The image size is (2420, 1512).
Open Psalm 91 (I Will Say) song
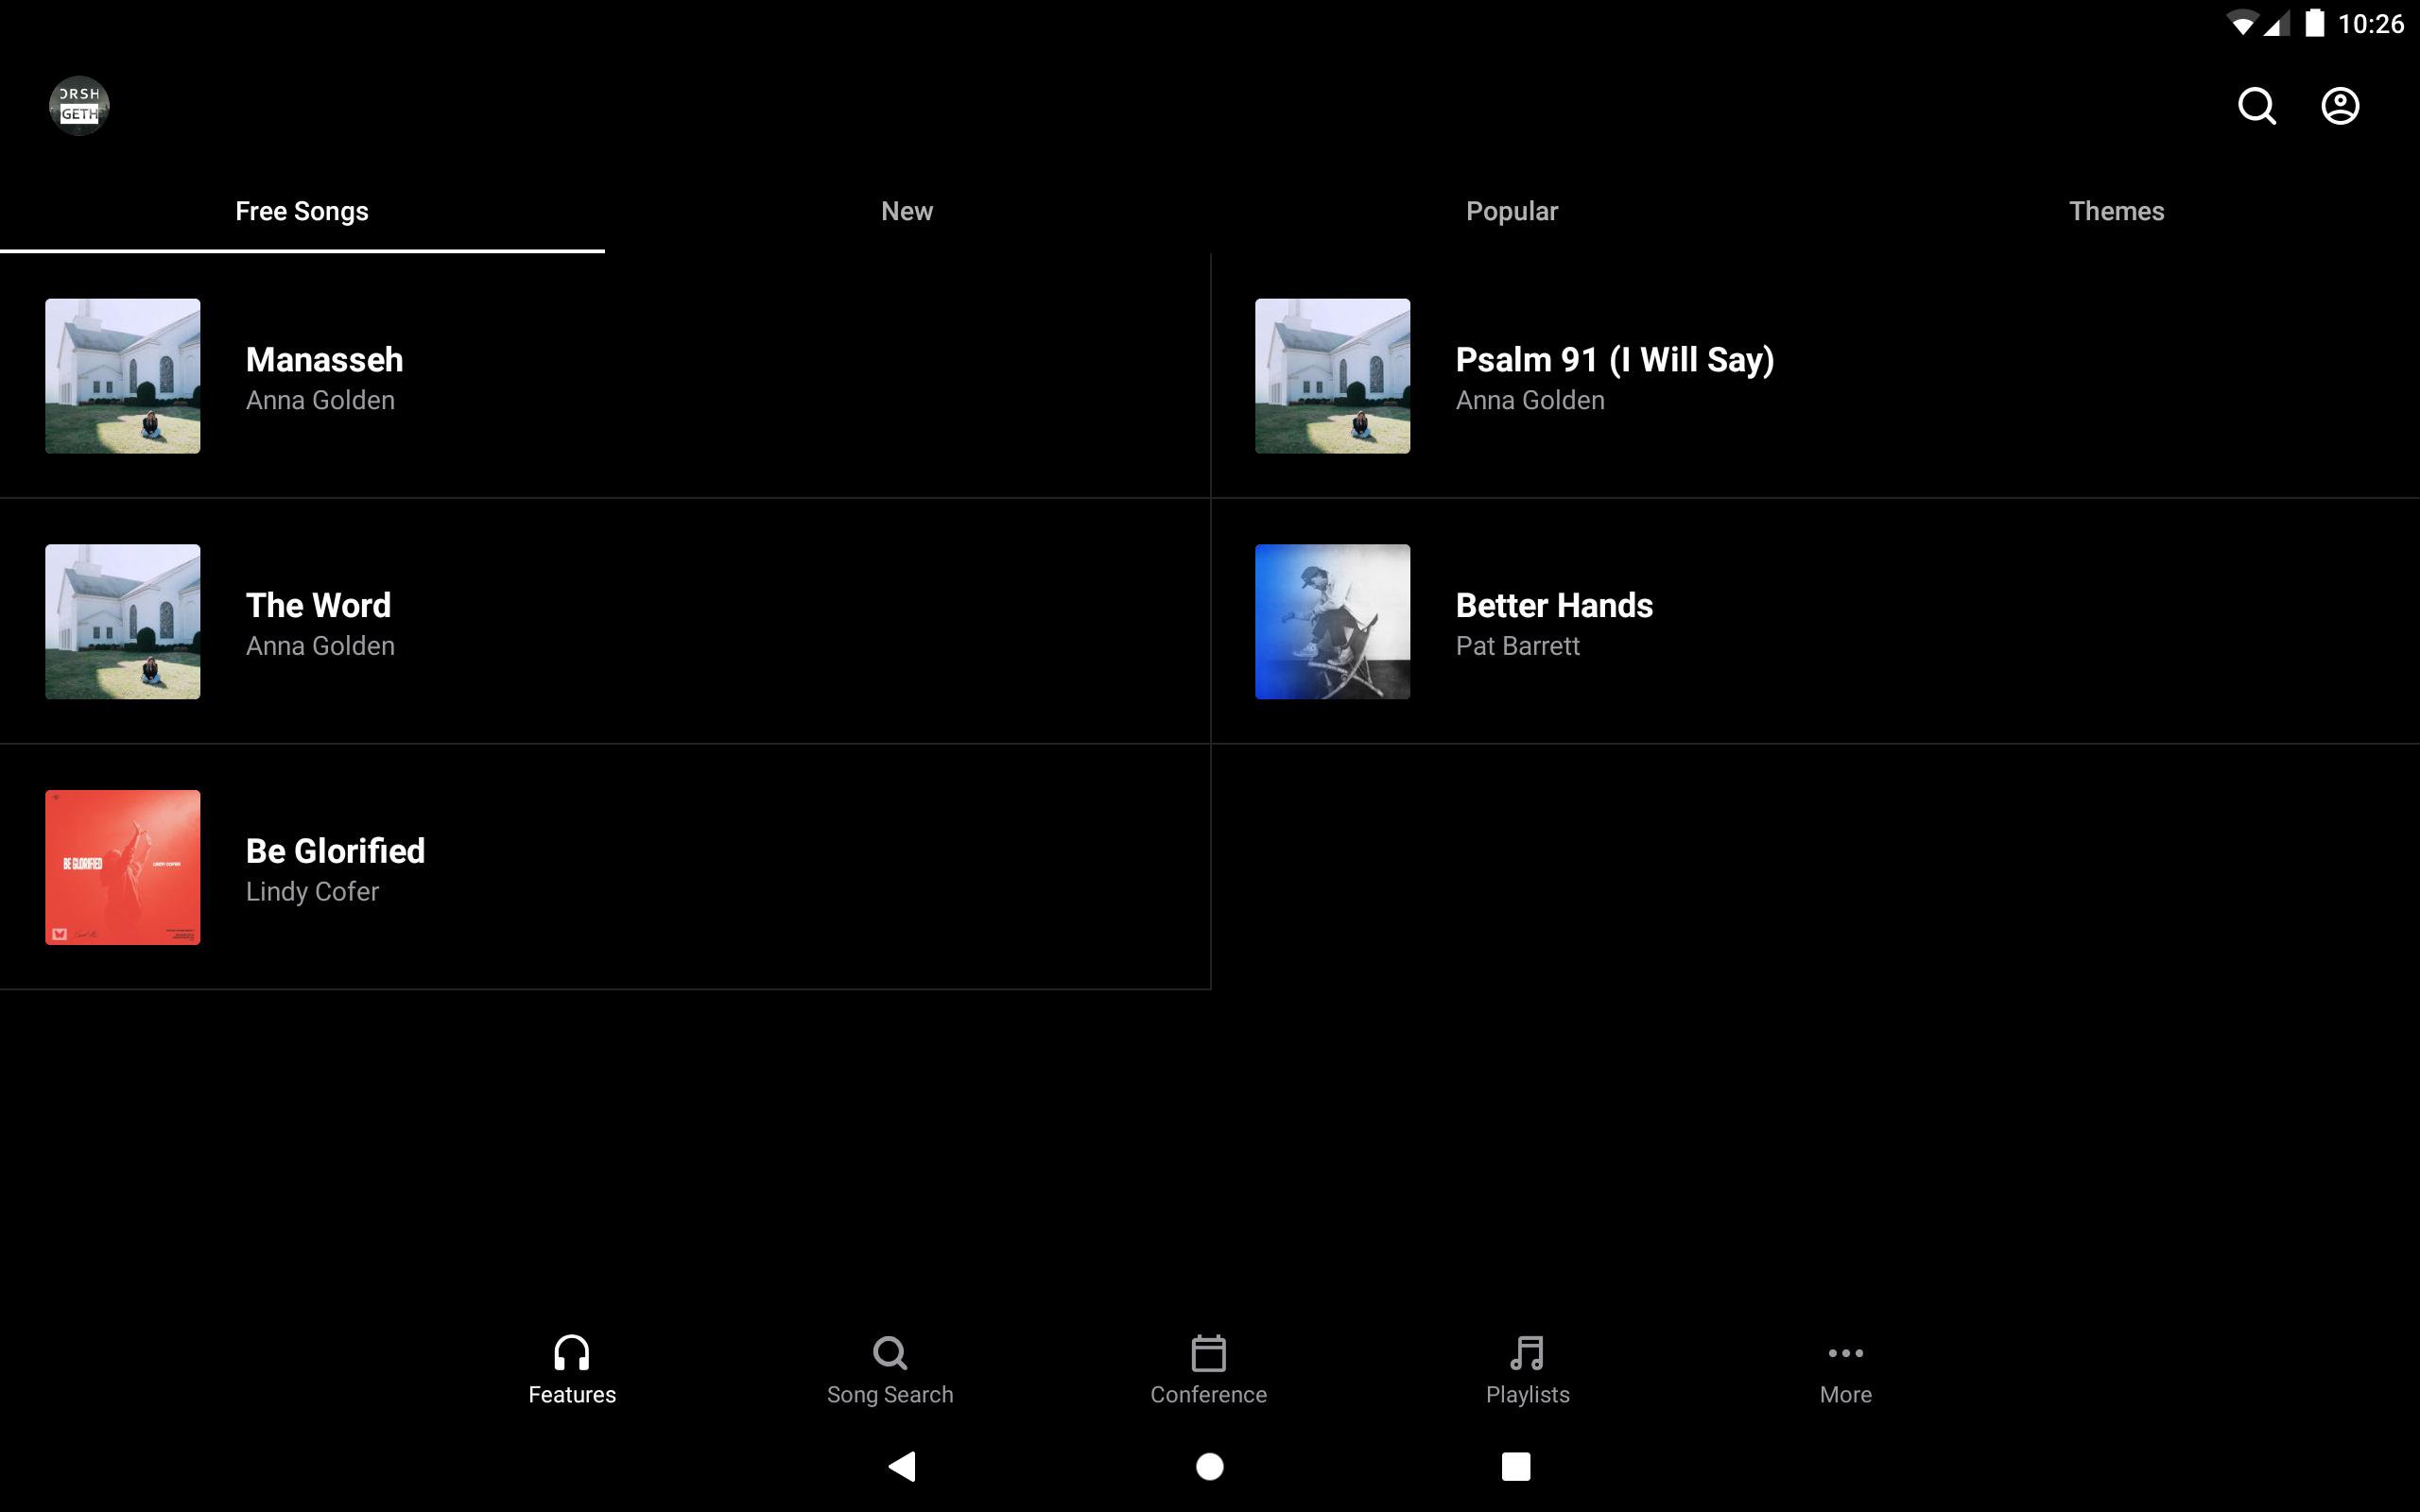tap(1614, 376)
